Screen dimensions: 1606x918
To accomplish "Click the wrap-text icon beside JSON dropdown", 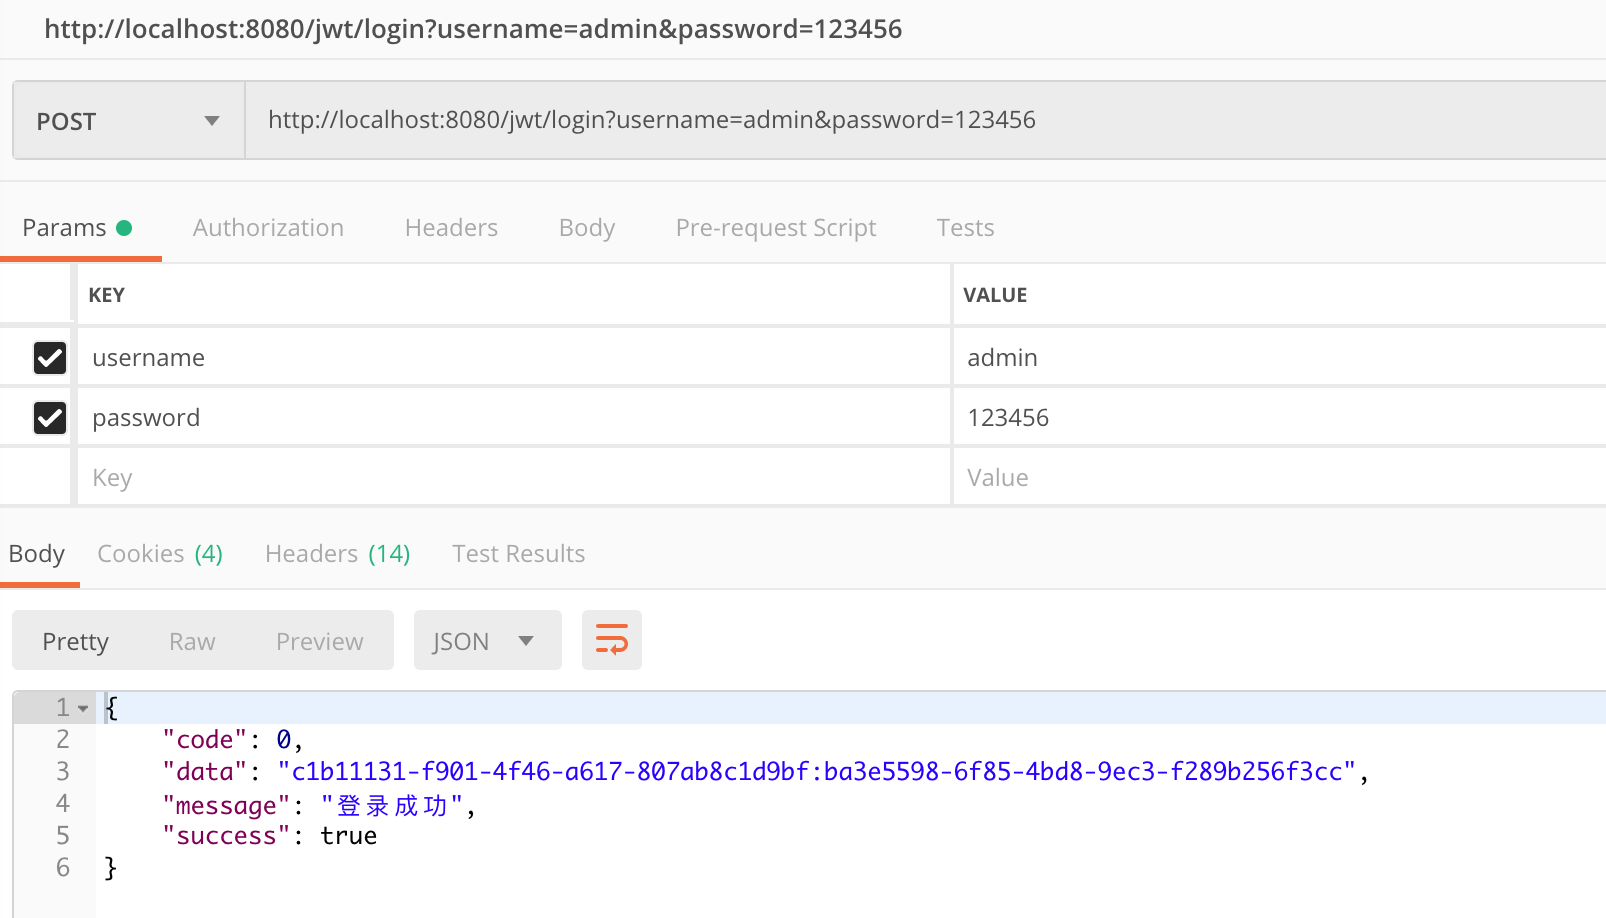I will click(611, 640).
